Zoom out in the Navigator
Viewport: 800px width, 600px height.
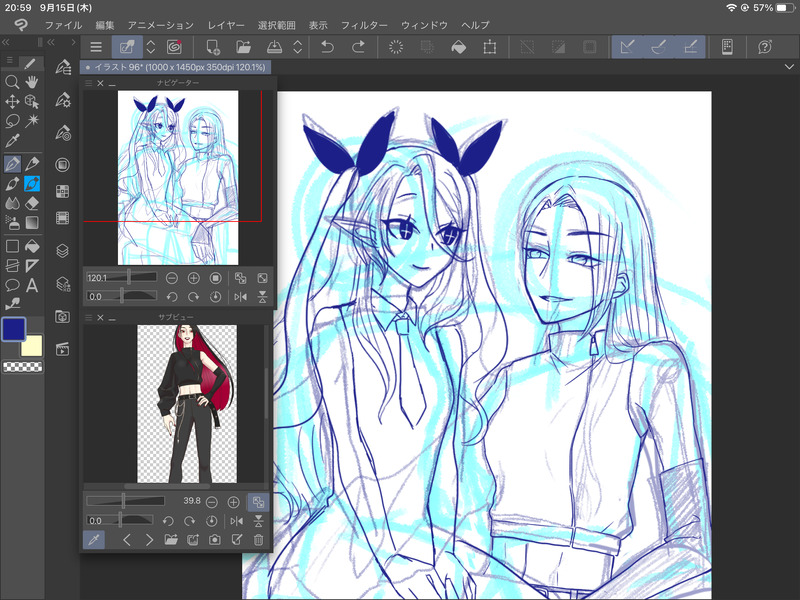coord(172,278)
